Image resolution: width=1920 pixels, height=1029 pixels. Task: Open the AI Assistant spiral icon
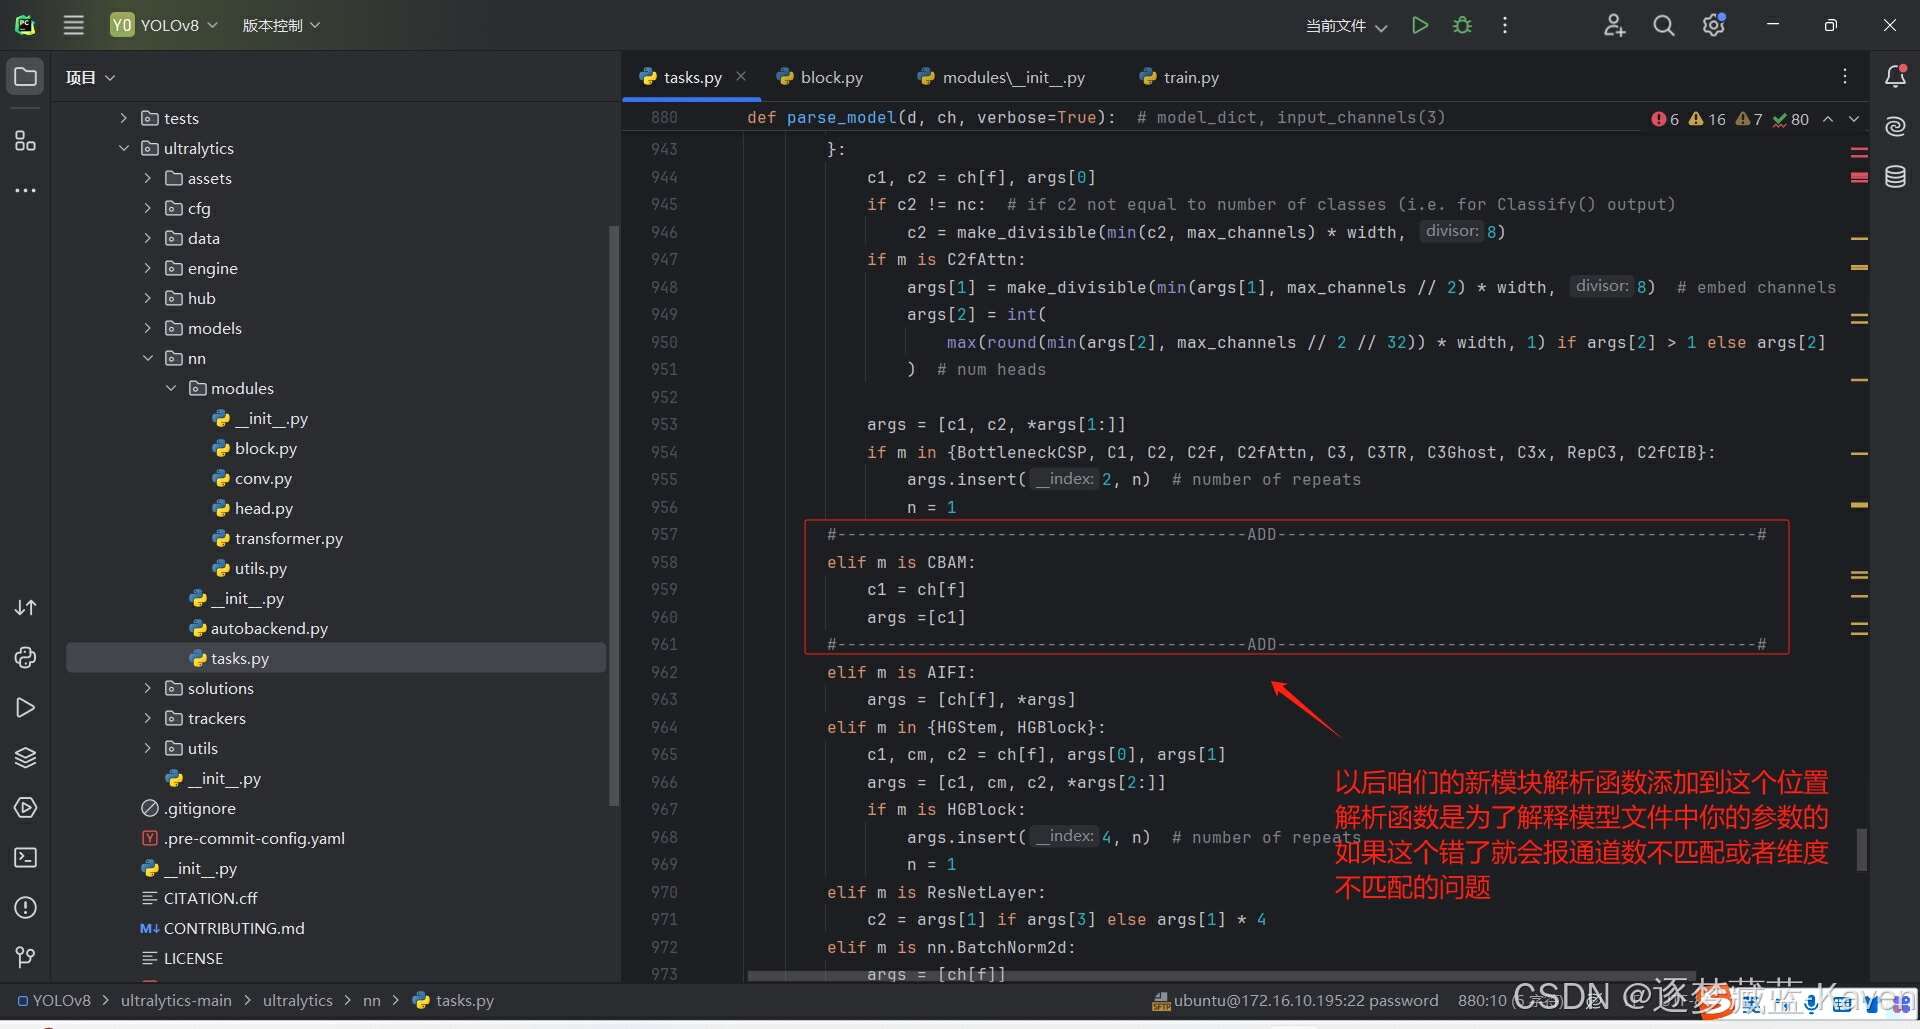pyautogui.click(x=1895, y=126)
